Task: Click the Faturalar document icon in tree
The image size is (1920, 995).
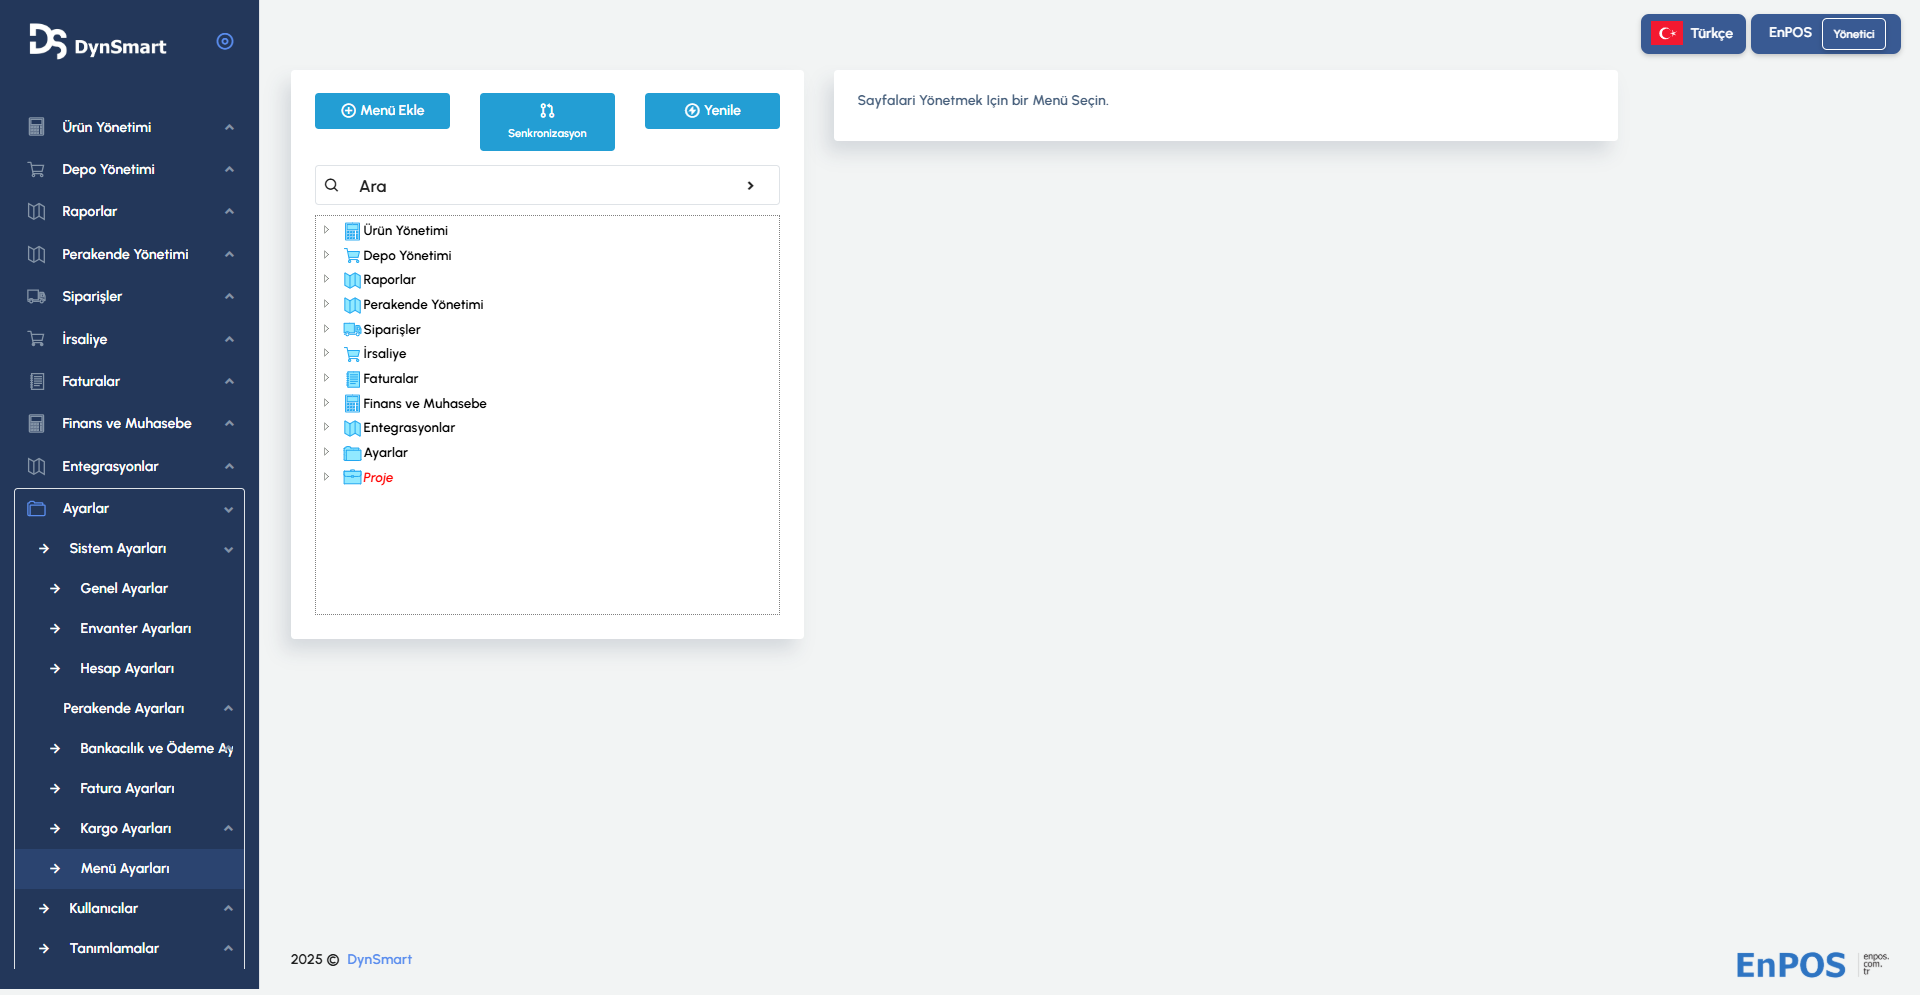Action: 352,379
